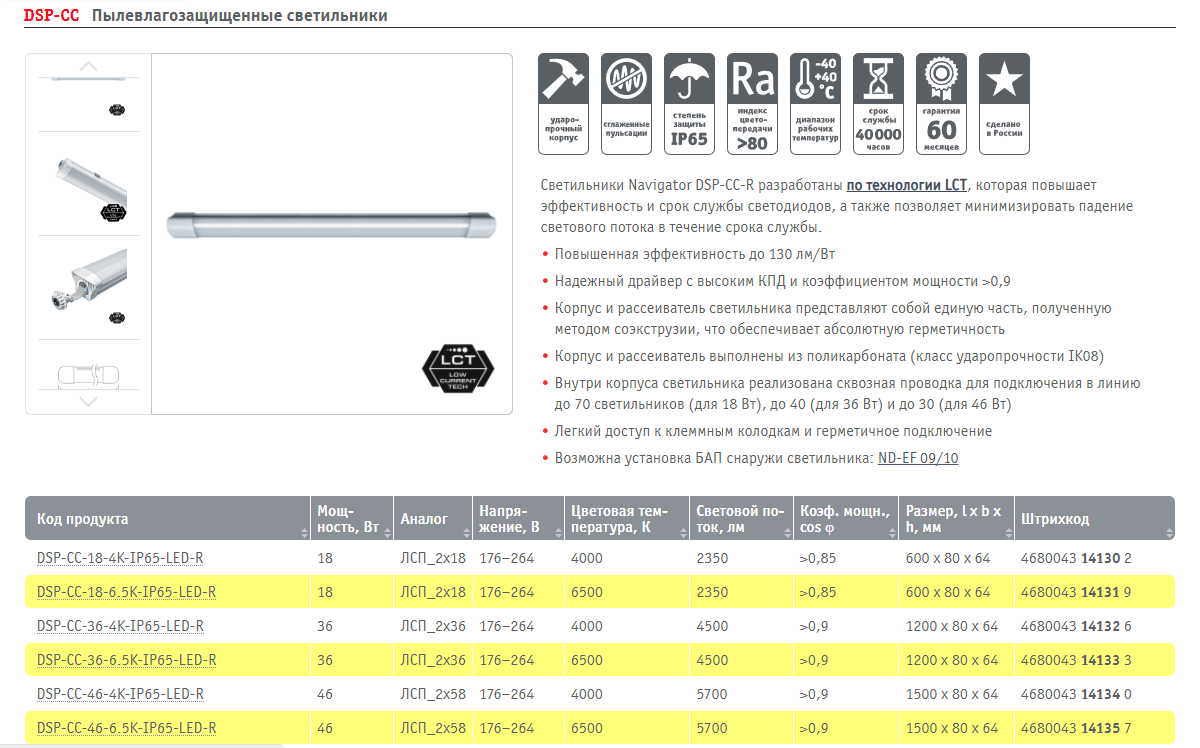
Task: Click color temperature 6500 in DSP-CC-18-6.5K row
Action: 587,592
